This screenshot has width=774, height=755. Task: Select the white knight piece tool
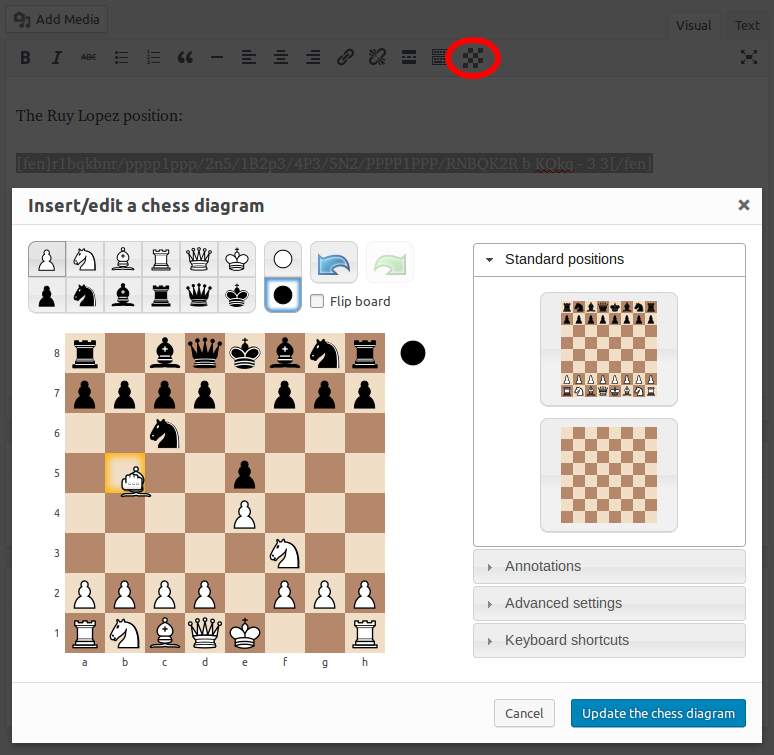[x=85, y=259]
